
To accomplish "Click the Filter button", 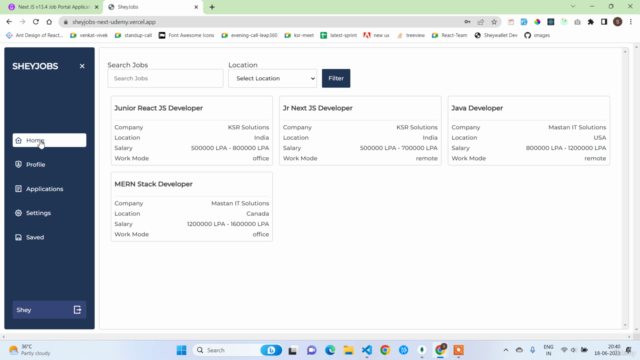I will coord(336,78).
